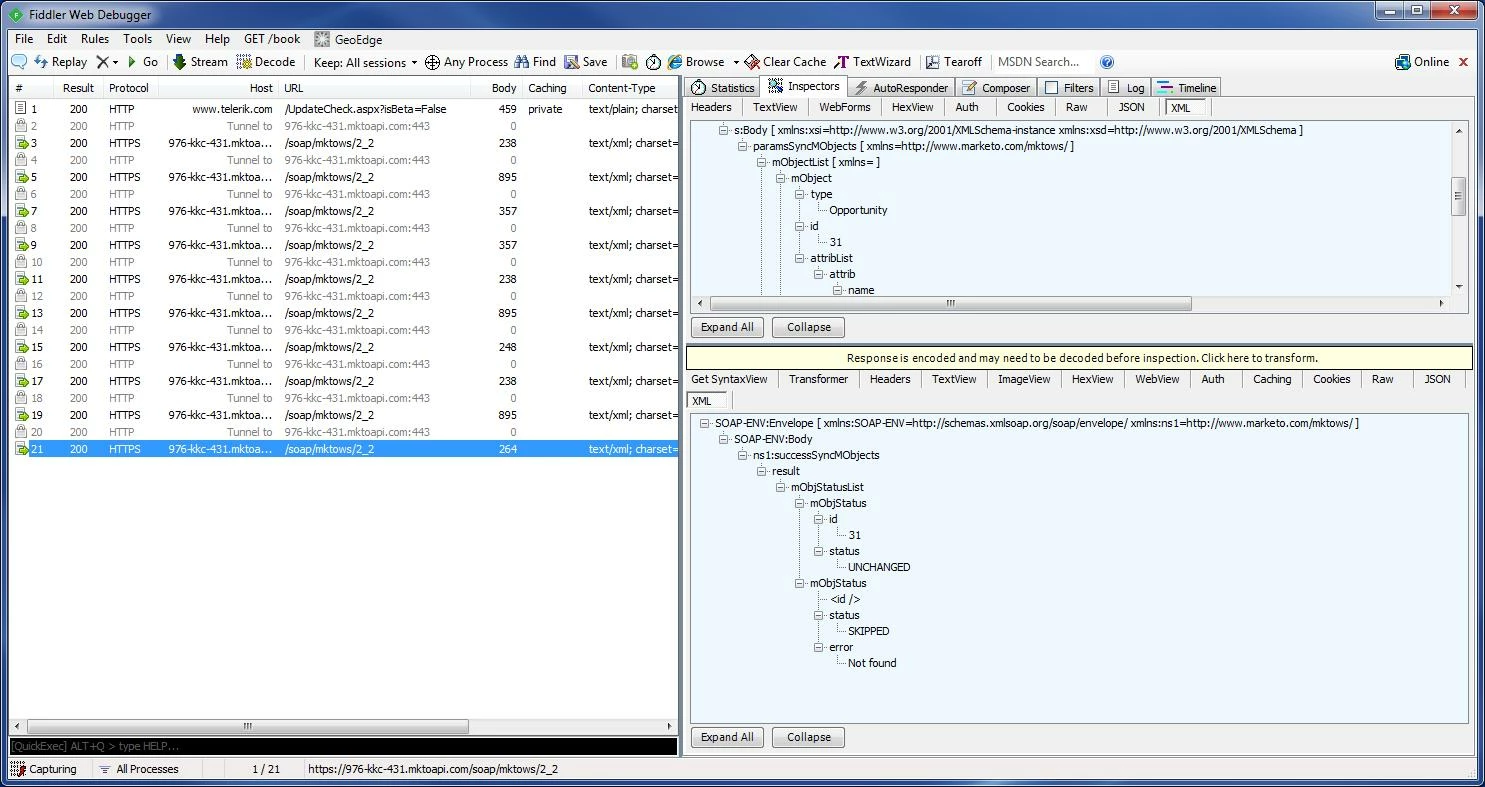
Task: Click the Decode toolbar icon
Action: pyautogui.click(x=244, y=62)
